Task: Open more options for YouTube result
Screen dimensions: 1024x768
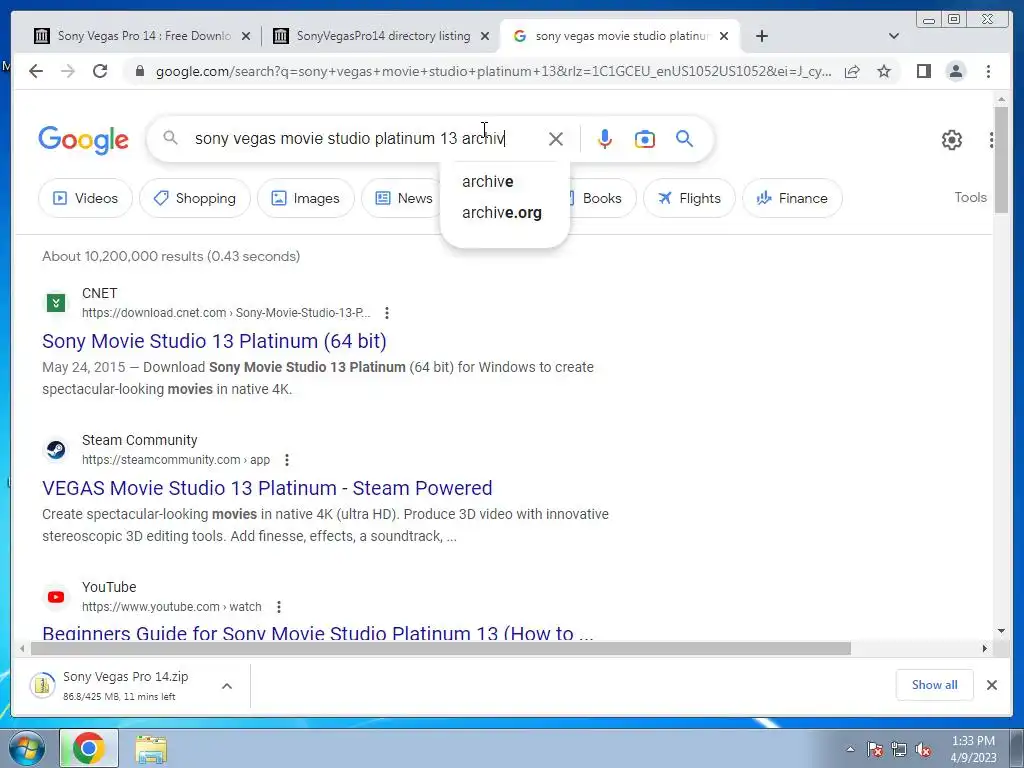Action: click(279, 607)
